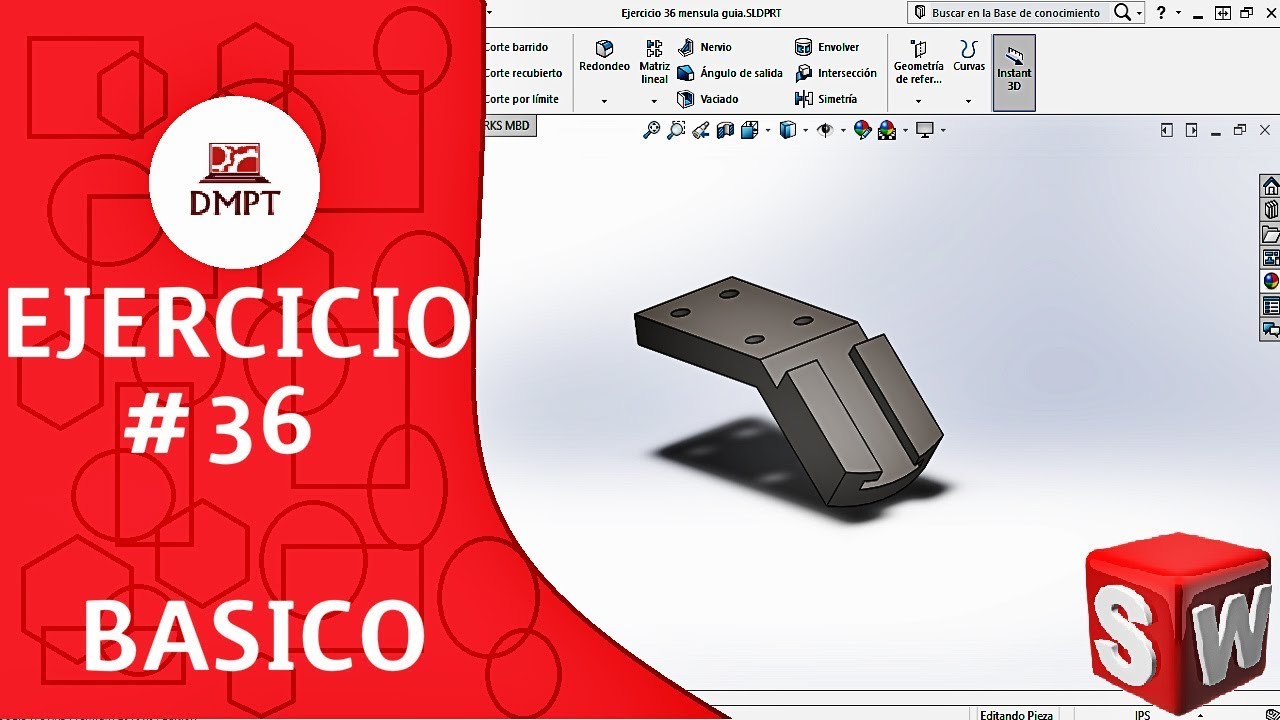Viewport: 1280px width, 720px height.
Task: Select the Previous view icon
Action: (x=701, y=130)
